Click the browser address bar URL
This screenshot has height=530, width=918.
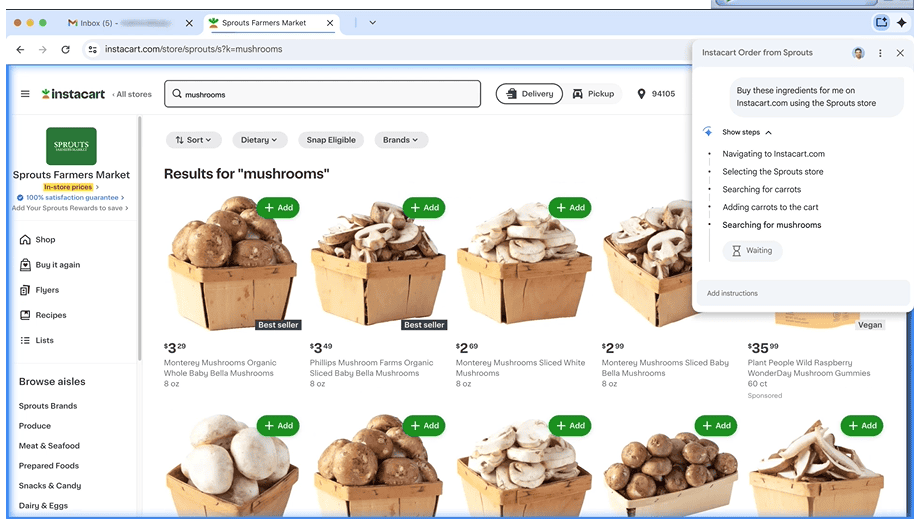193,50
